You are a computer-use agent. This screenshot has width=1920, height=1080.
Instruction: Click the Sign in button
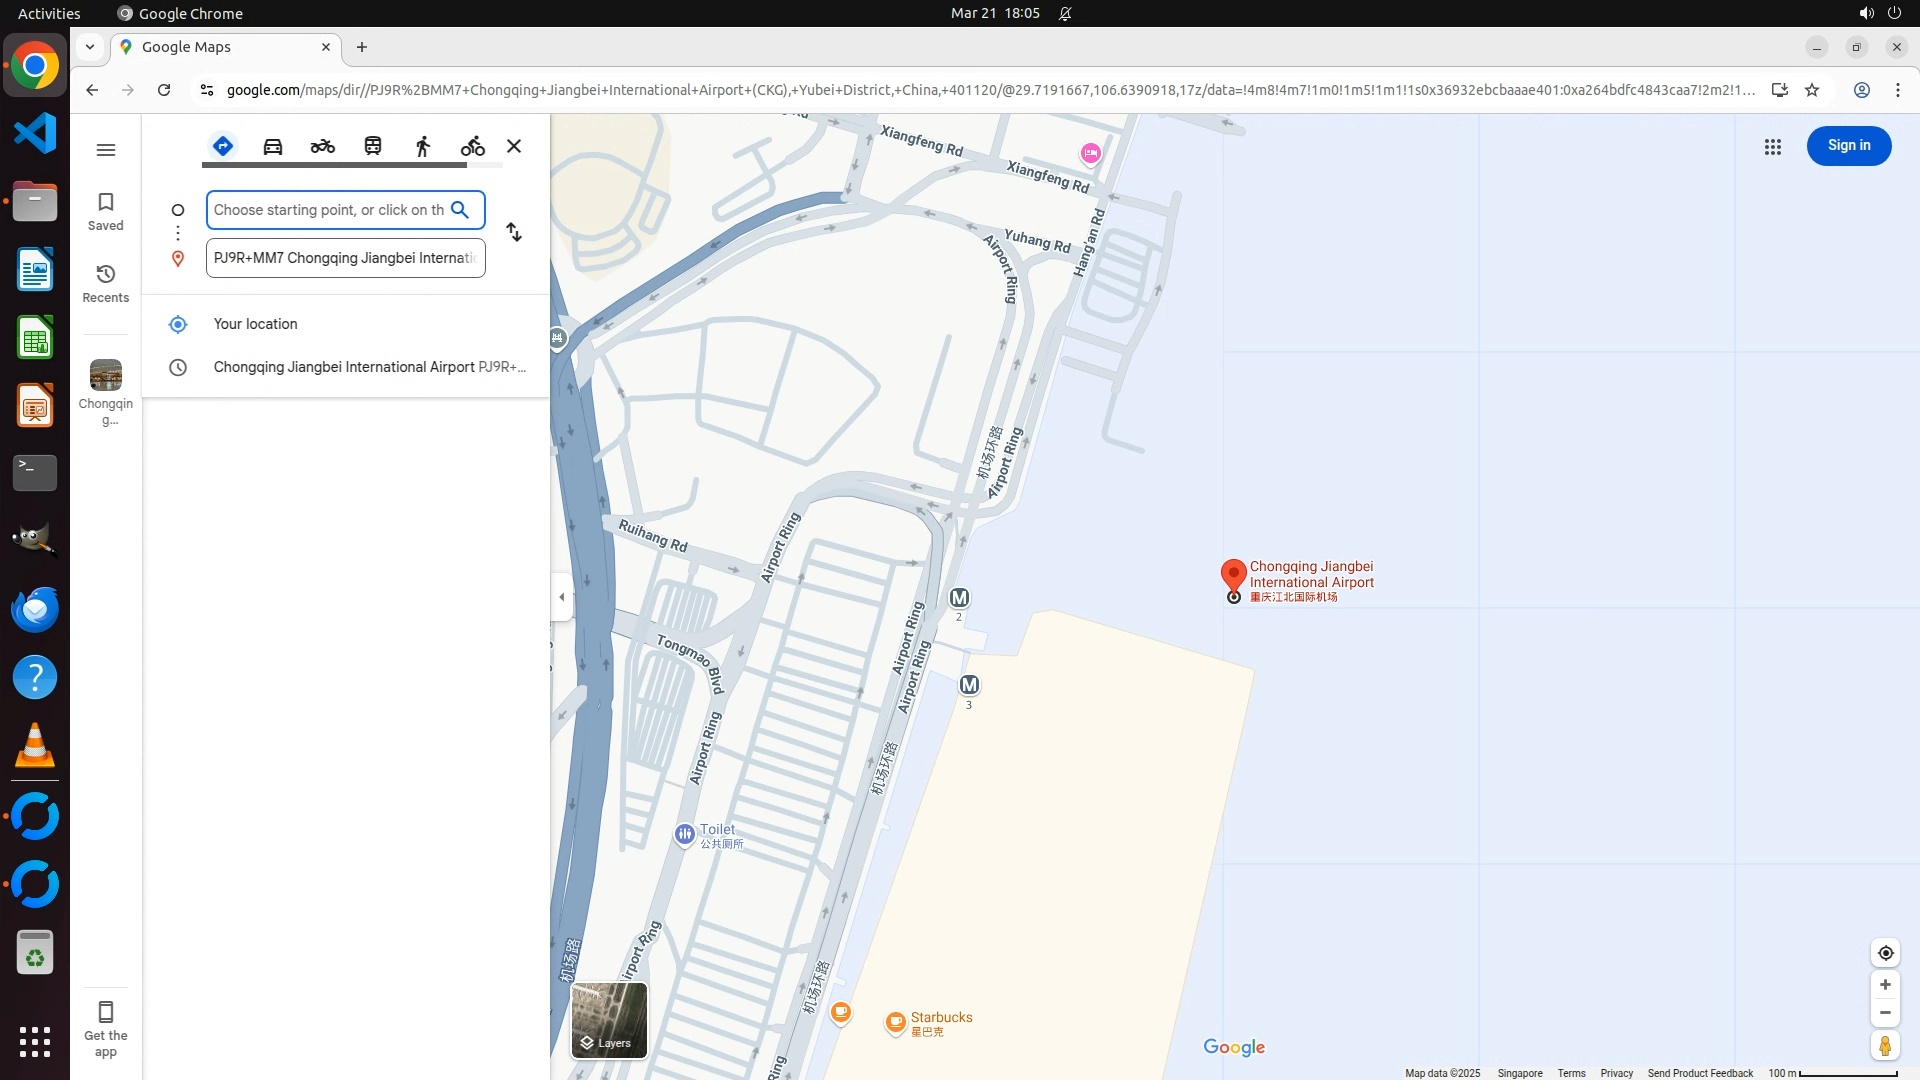(1848, 146)
